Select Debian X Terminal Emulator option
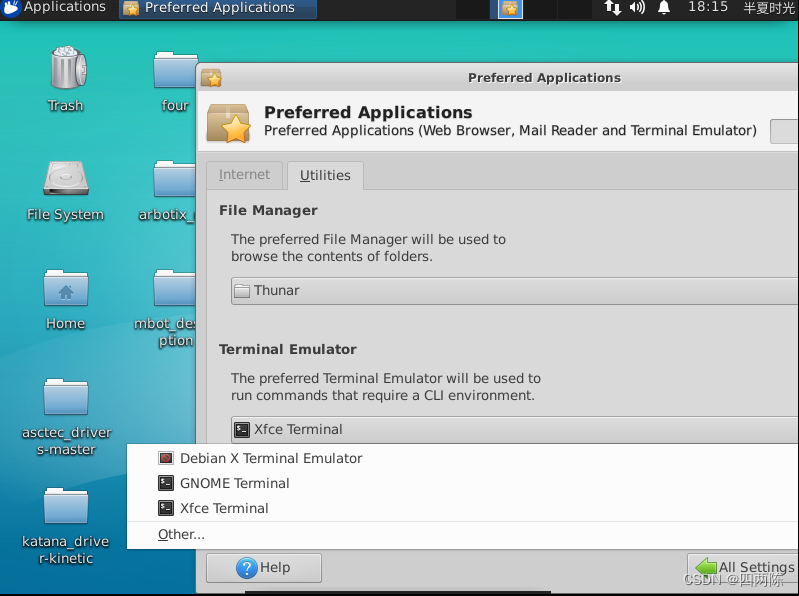The width and height of the screenshot is (799, 596). [463, 458]
